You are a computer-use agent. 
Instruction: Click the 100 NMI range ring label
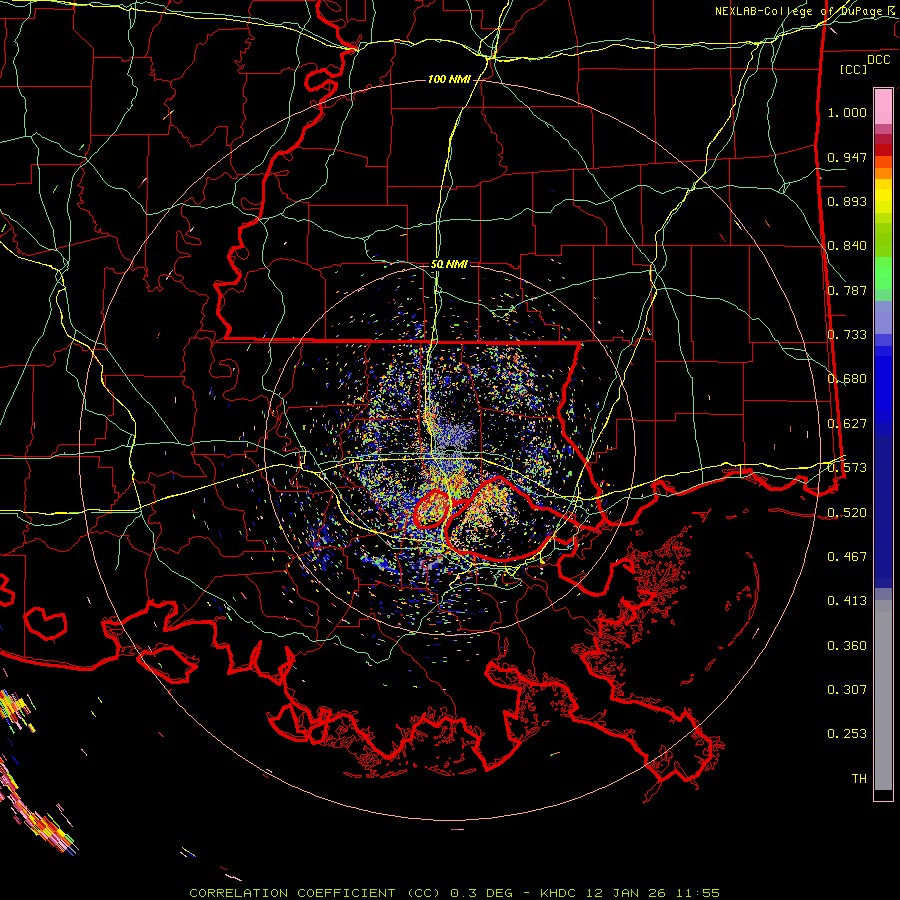tap(449, 79)
